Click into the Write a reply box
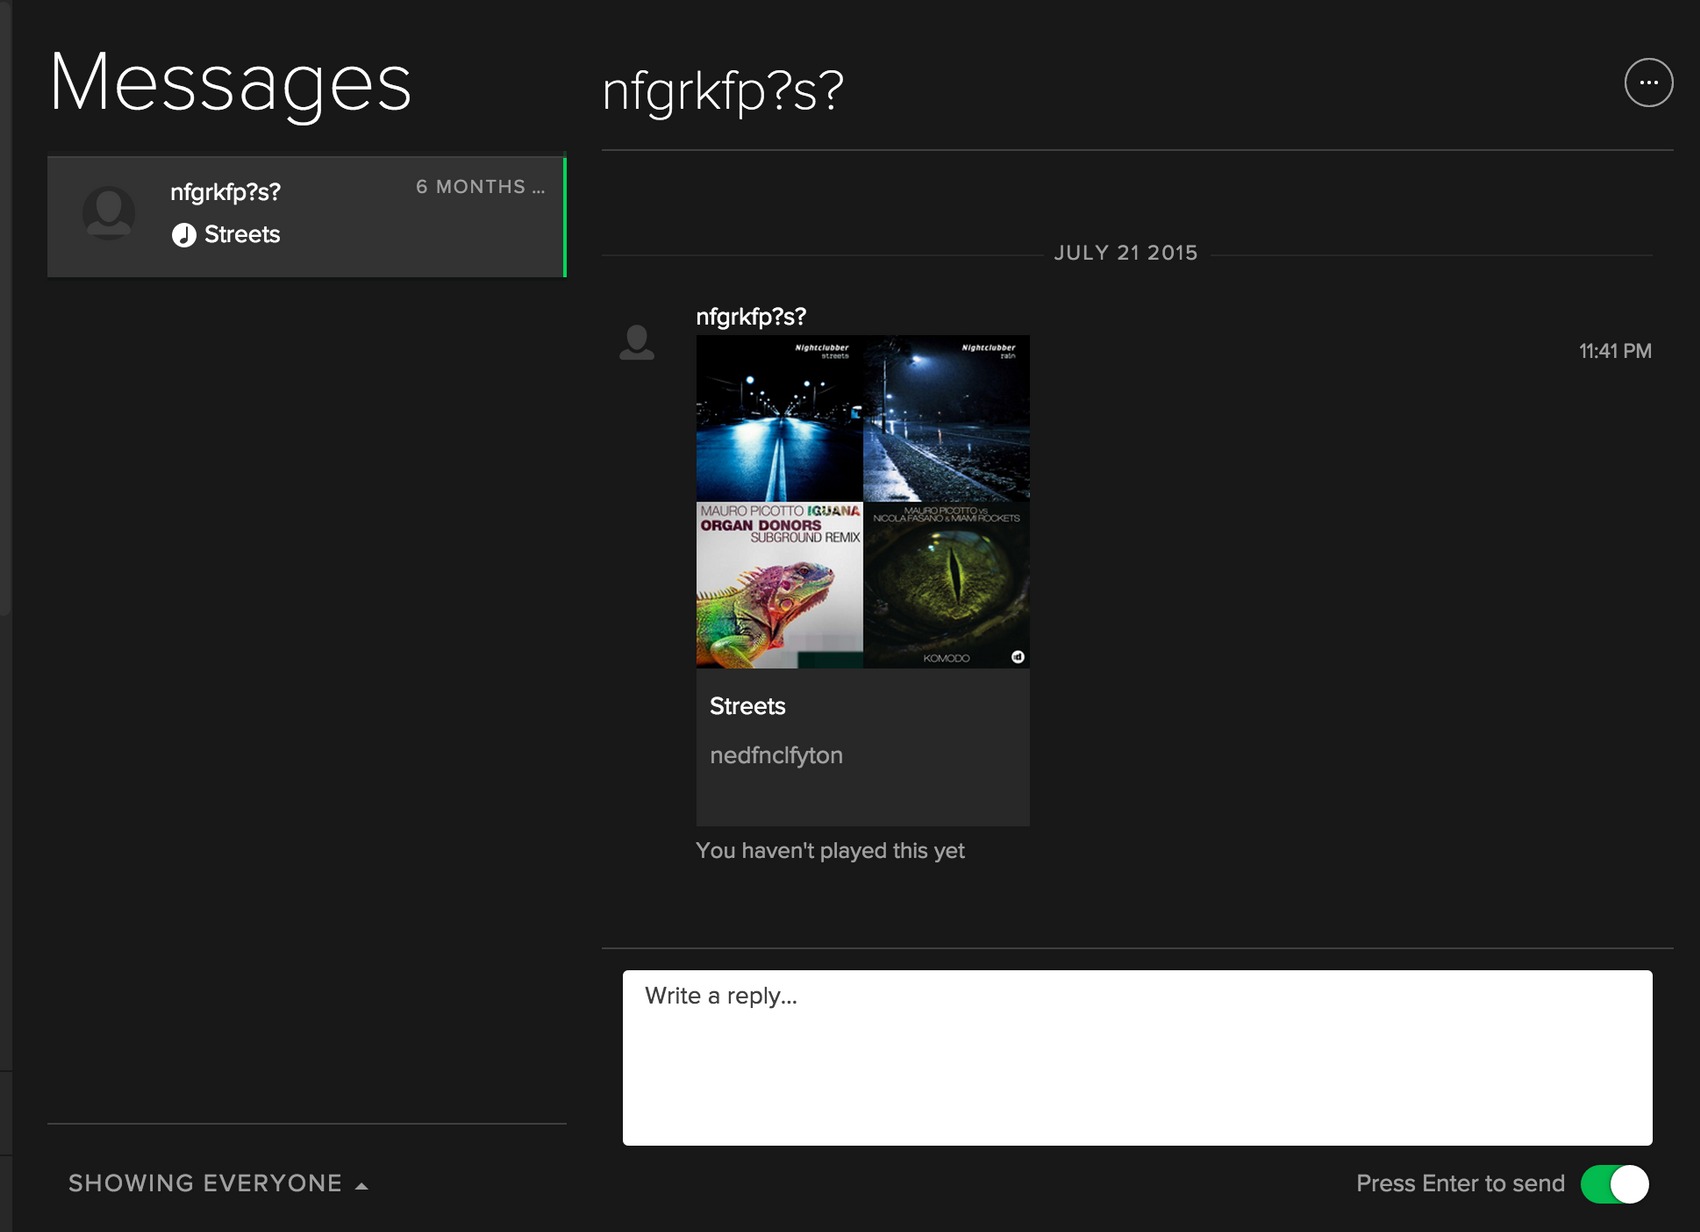This screenshot has height=1232, width=1700. click(1137, 1057)
